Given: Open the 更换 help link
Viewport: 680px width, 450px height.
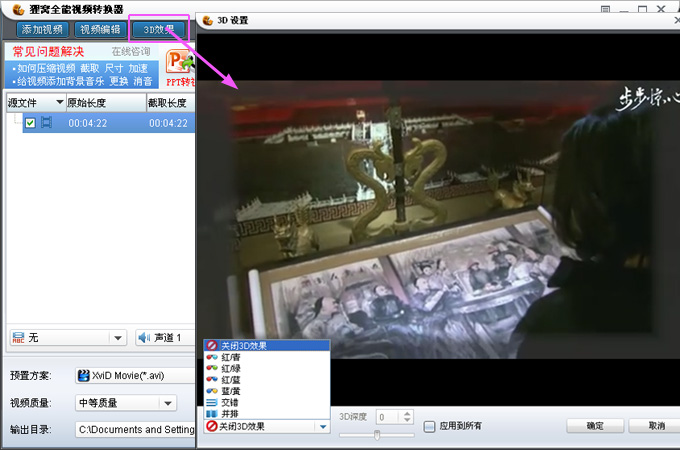Looking at the screenshot, I should click(119, 82).
